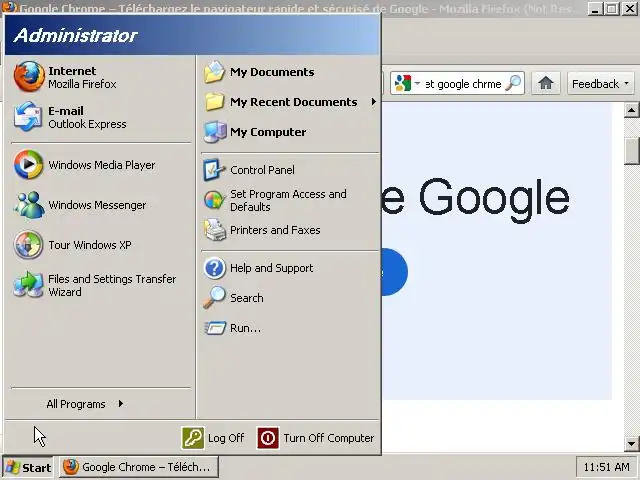Expand the All Programs menu
Screen dimensions: 640x480
click(85, 404)
